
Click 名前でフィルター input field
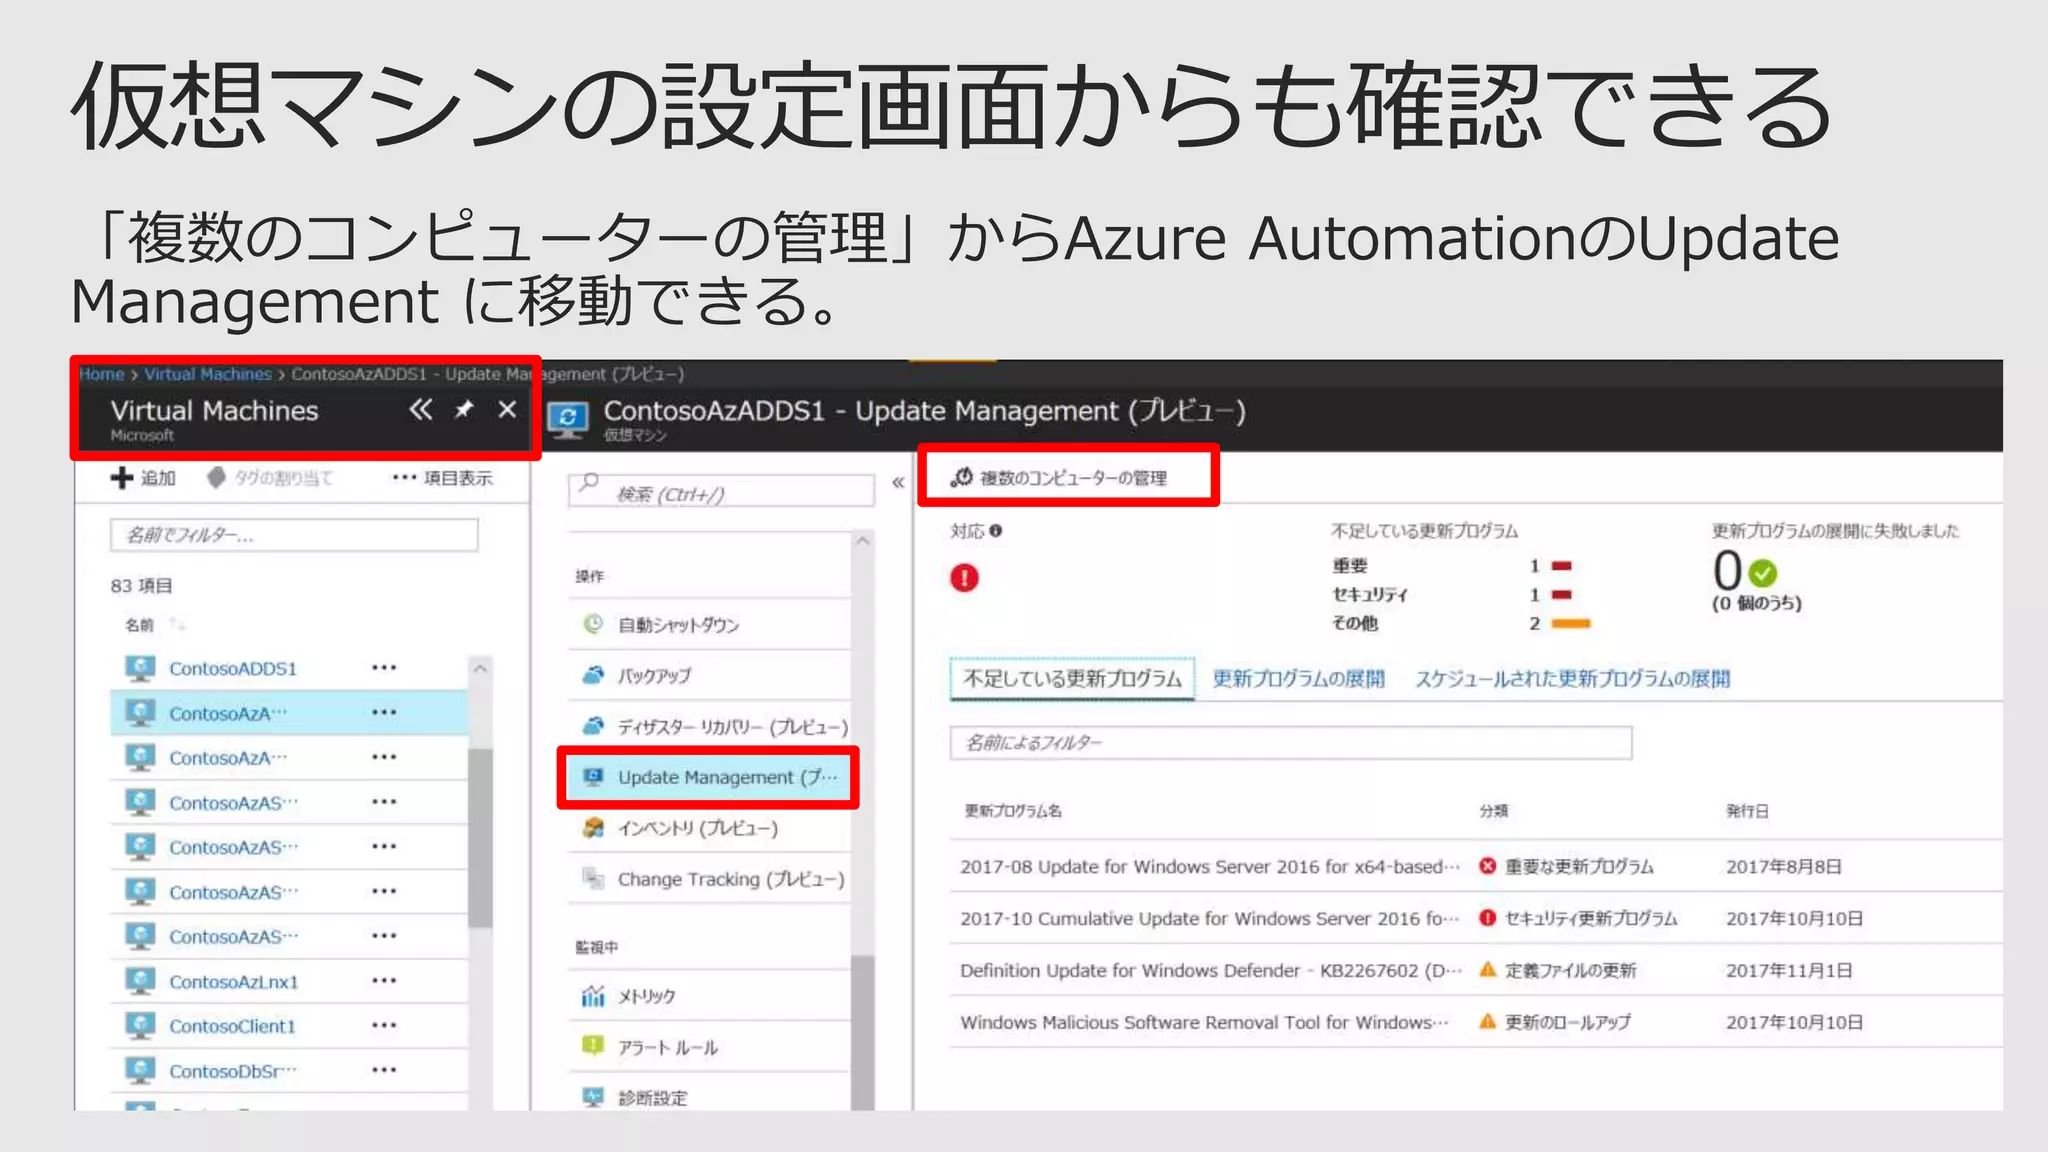tap(294, 535)
